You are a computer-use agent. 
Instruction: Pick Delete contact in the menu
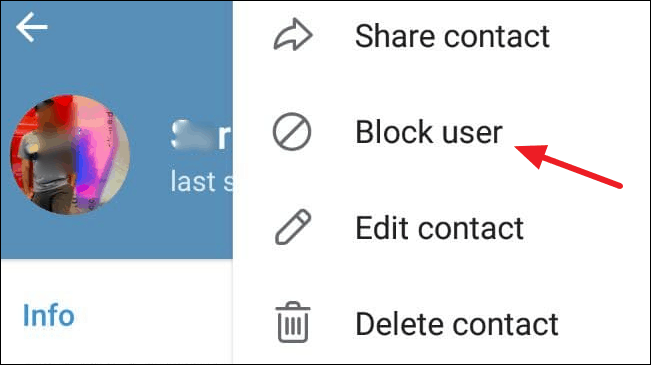point(442,323)
